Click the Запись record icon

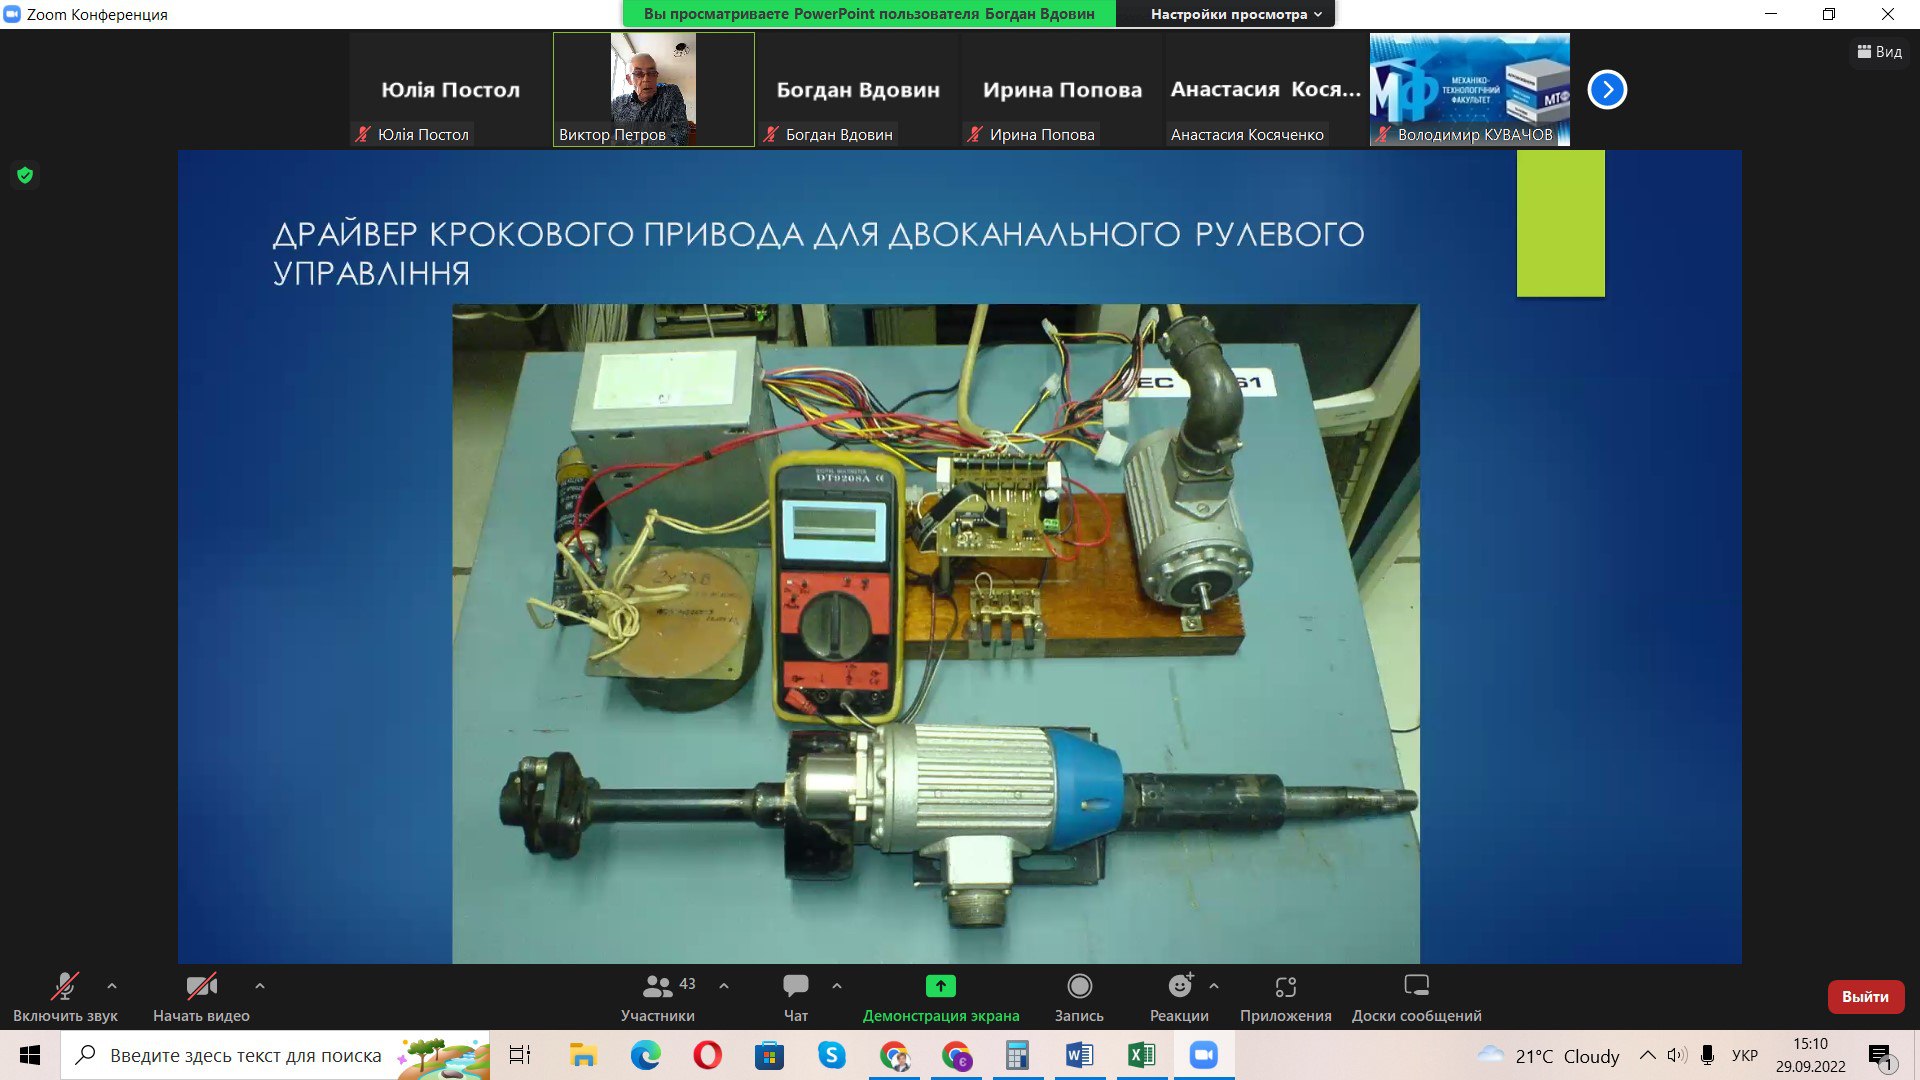tap(1079, 986)
